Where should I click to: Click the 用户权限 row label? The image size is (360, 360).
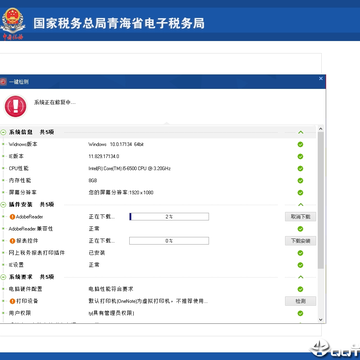[x=20, y=313]
